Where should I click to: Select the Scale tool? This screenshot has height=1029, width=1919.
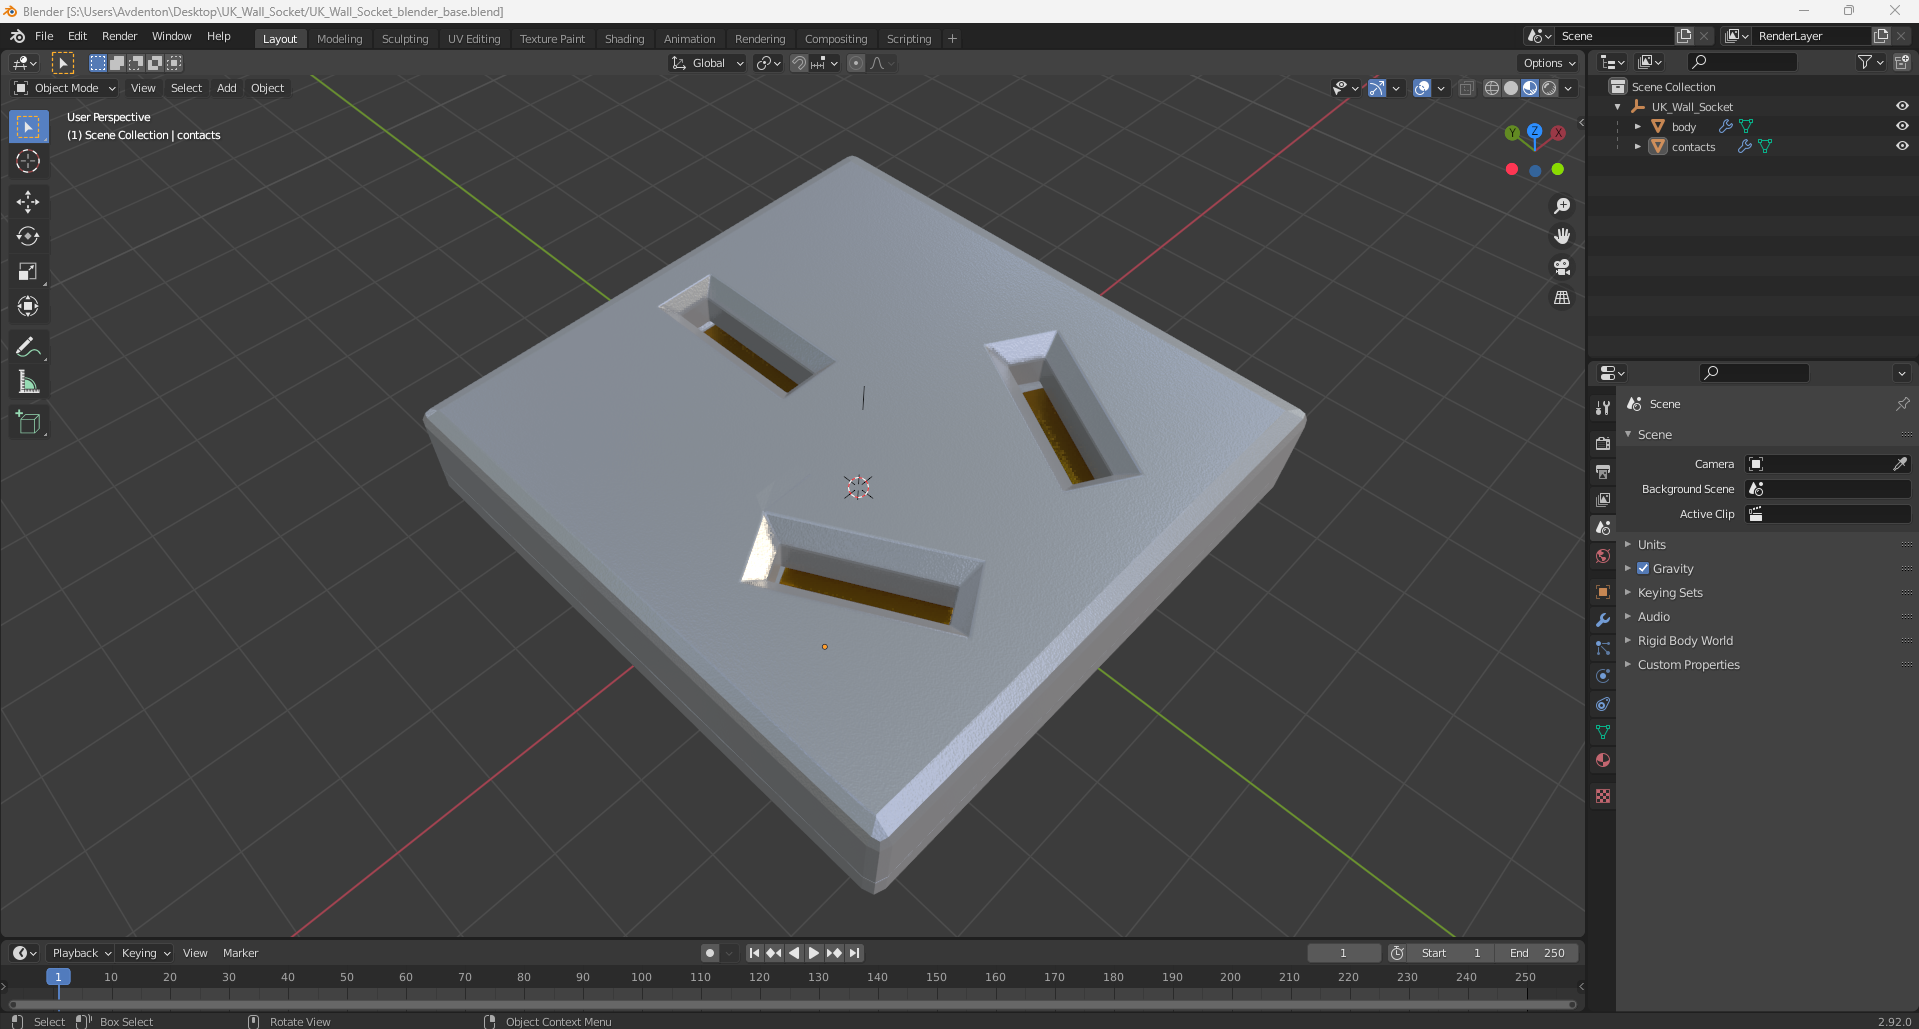coord(28,272)
